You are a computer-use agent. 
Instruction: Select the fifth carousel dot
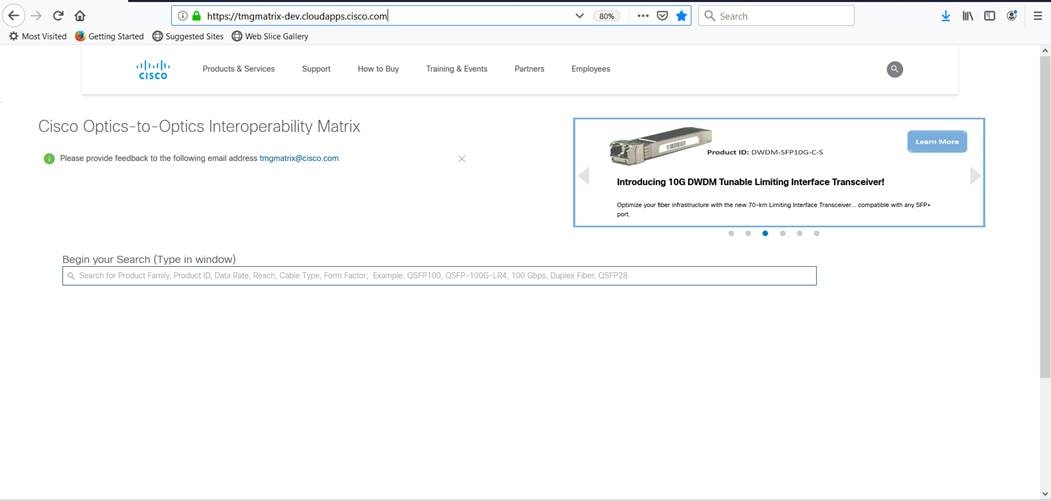(x=800, y=233)
